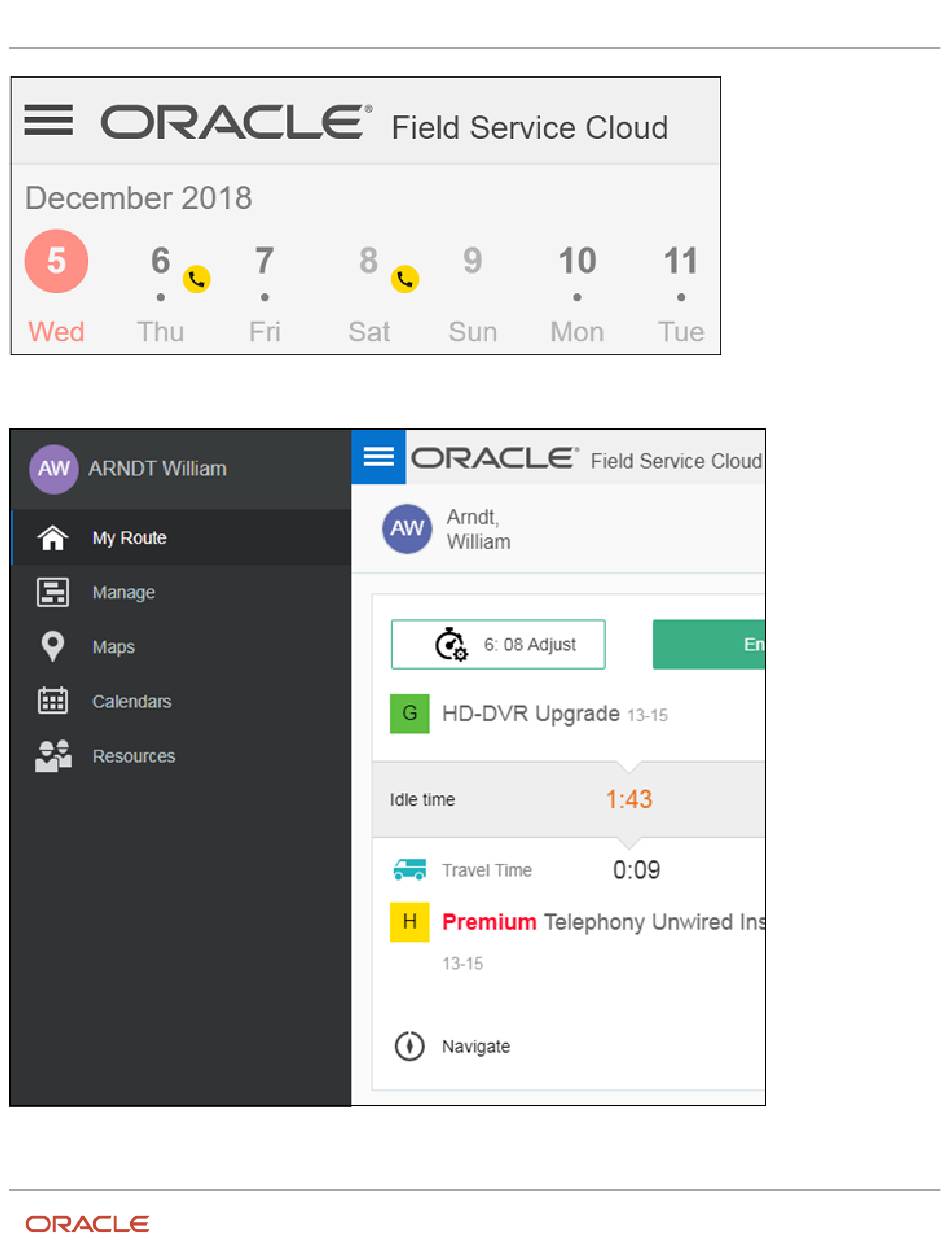Viewport: 950px width, 1260px height.
Task: Click the phone icon next to date 6
Action: tap(197, 280)
